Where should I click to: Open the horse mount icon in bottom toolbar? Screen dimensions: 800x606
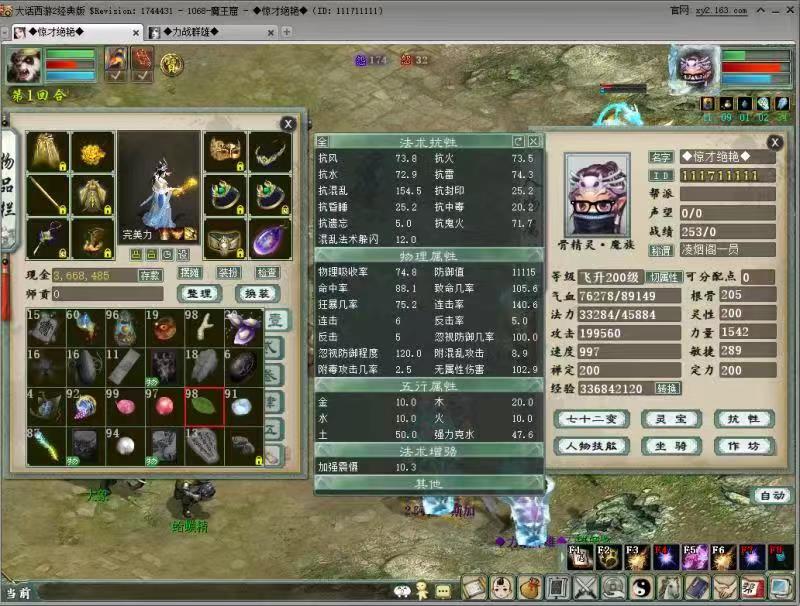pos(669,588)
